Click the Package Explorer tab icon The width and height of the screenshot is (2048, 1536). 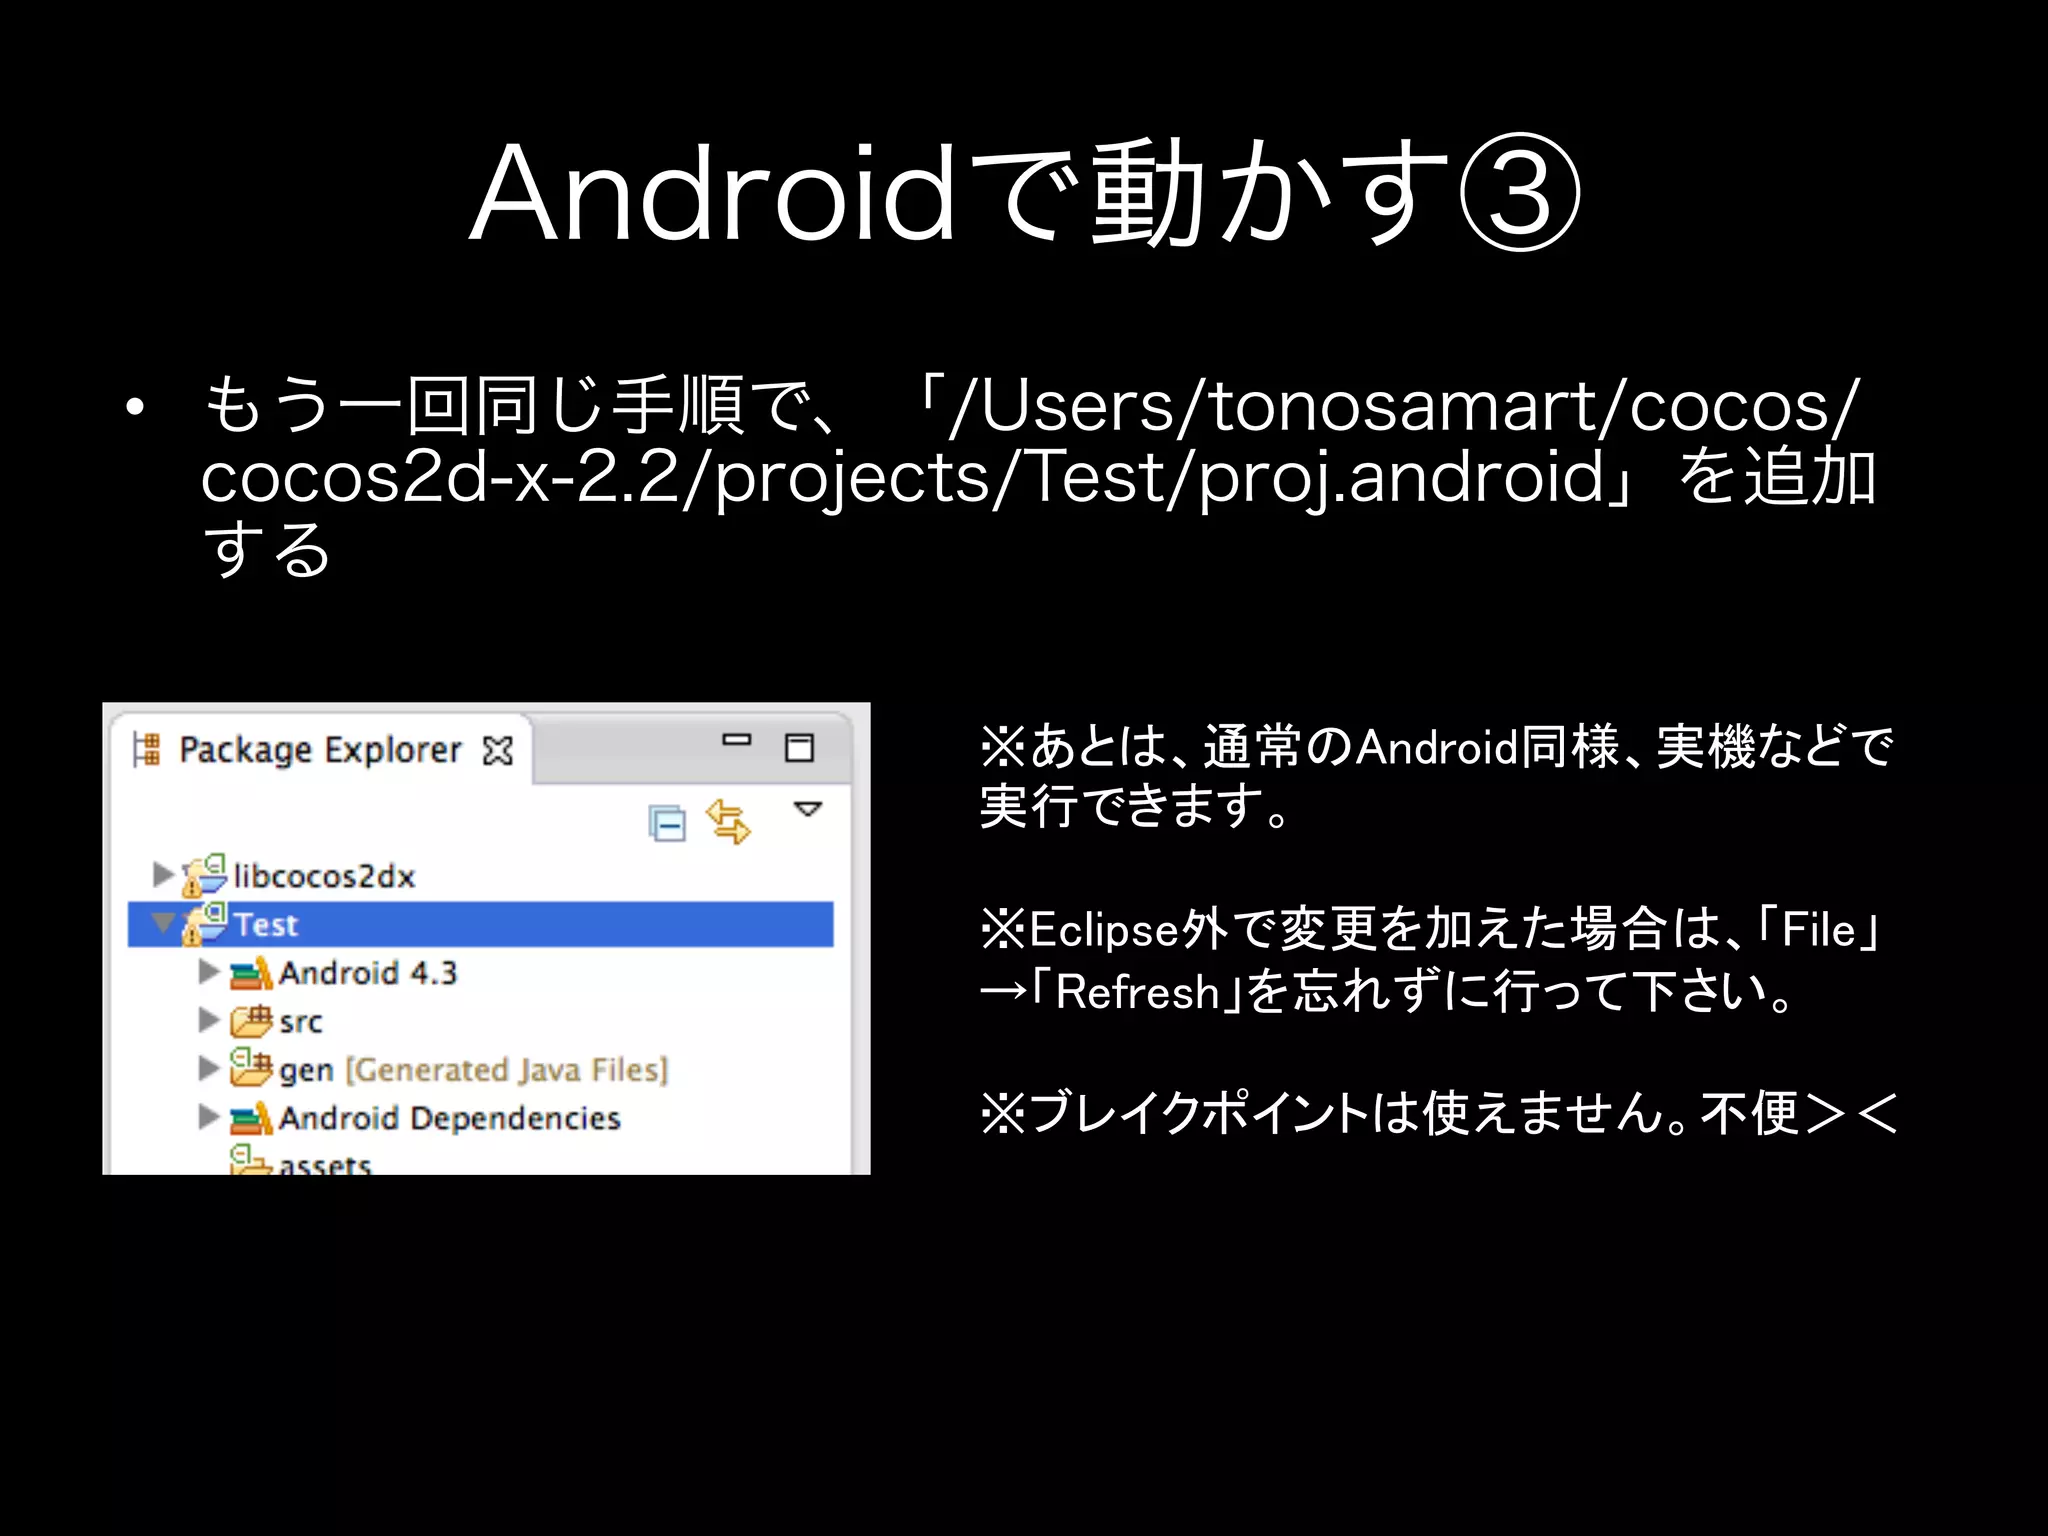coord(147,749)
